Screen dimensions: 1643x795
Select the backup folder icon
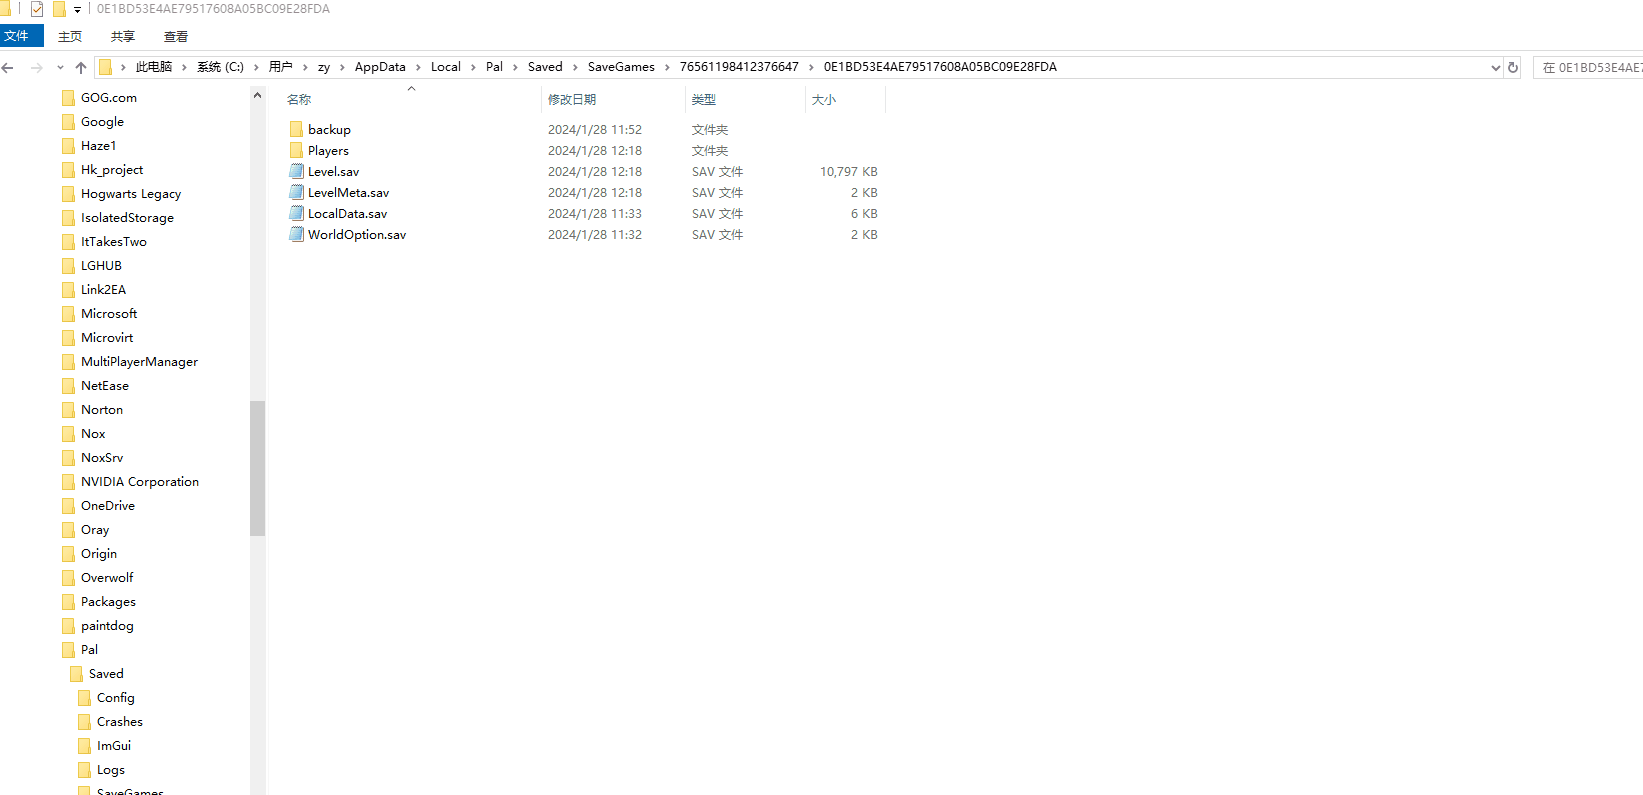pyautogui.click(x=296, y=130)
